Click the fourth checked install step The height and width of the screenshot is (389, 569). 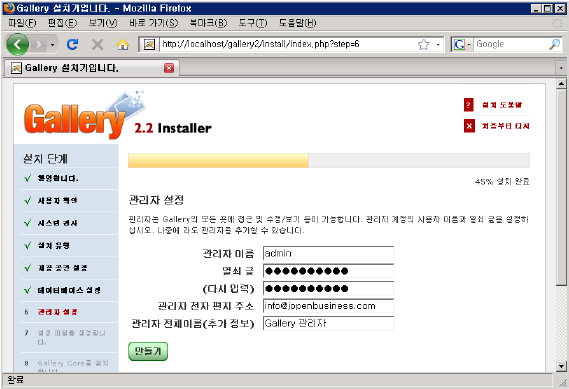54,245
